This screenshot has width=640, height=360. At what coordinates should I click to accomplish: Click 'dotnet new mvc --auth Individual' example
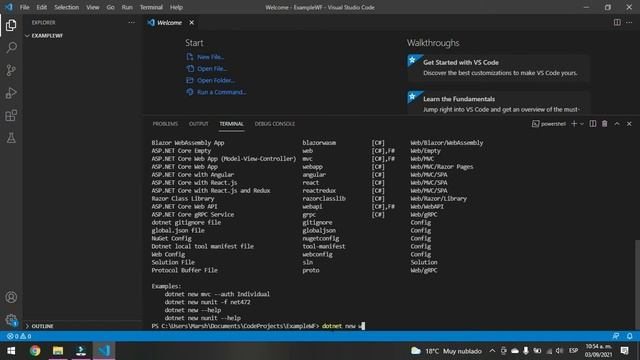coord(217,294)
